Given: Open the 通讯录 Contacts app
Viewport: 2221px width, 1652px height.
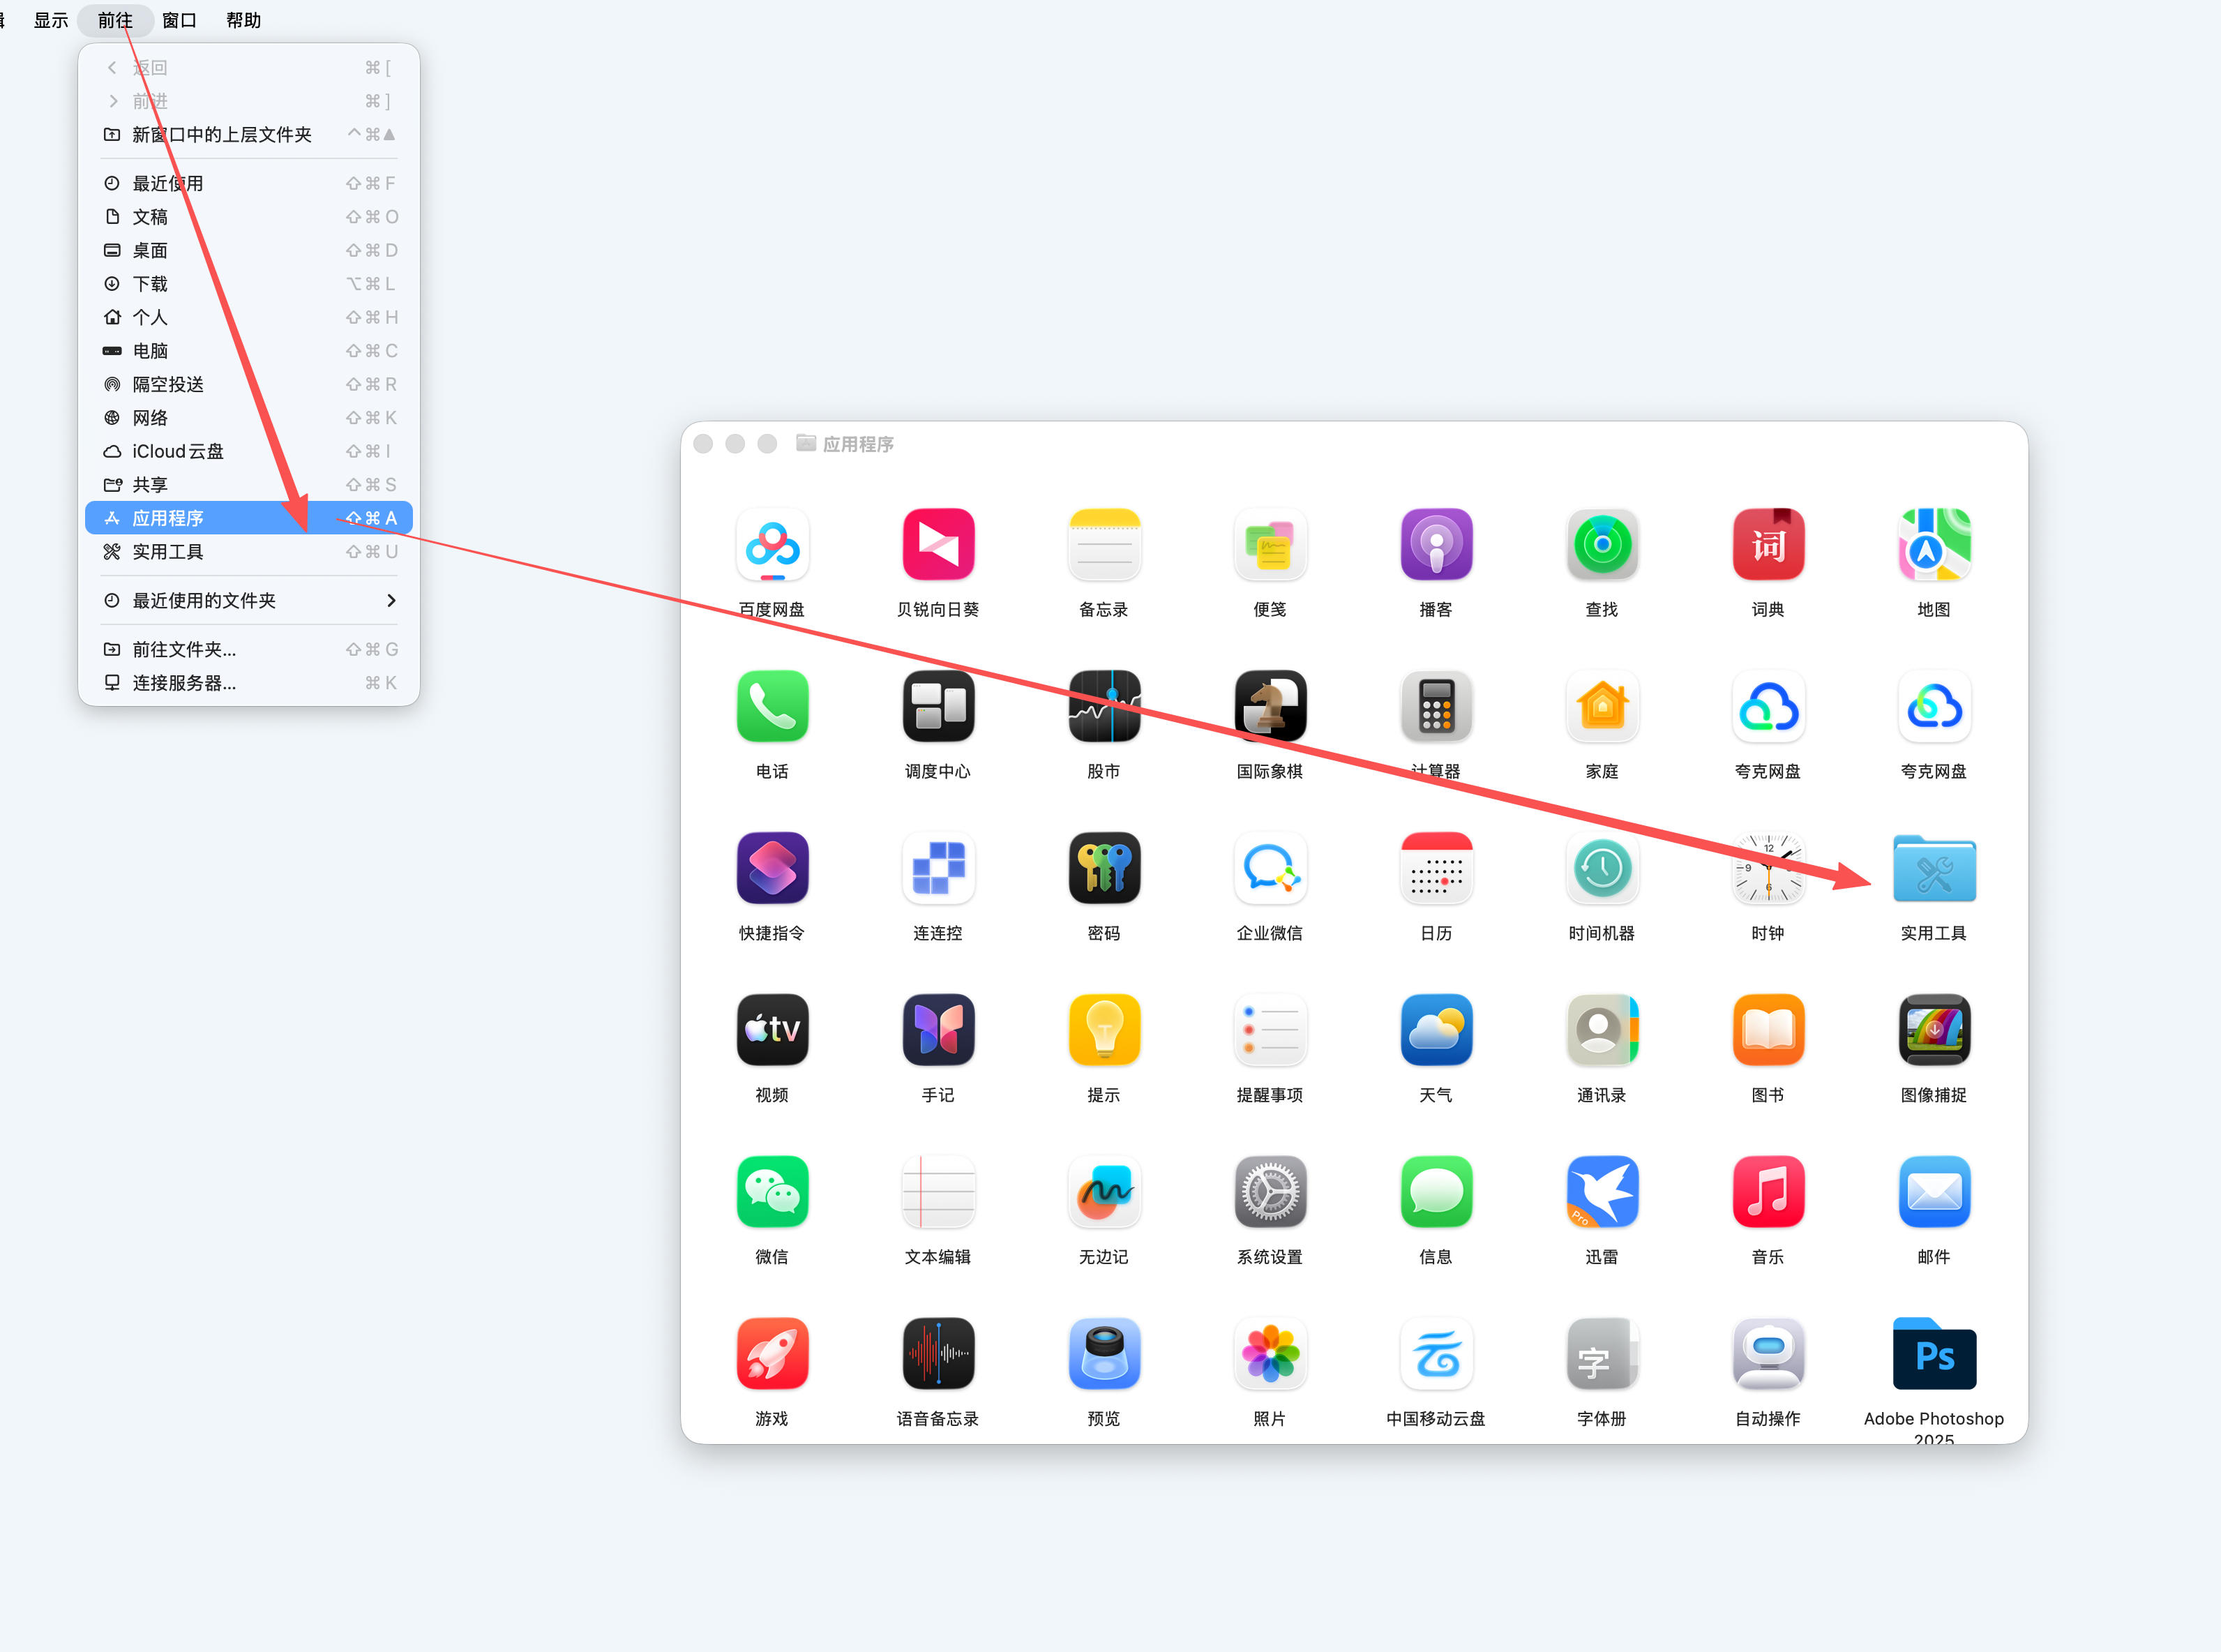Looking at the screenshot, I should (1602, 1031).
